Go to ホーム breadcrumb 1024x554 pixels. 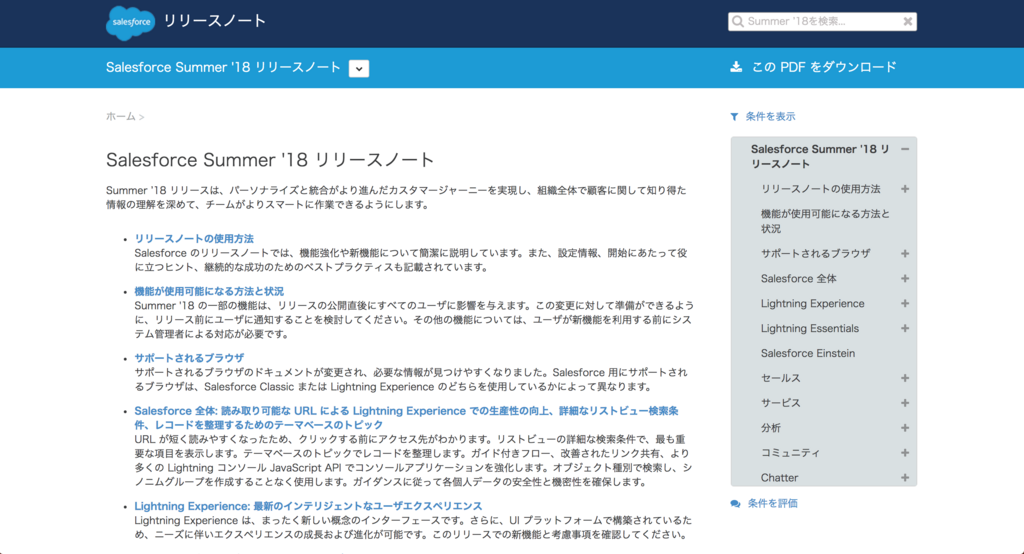[121, 116]
